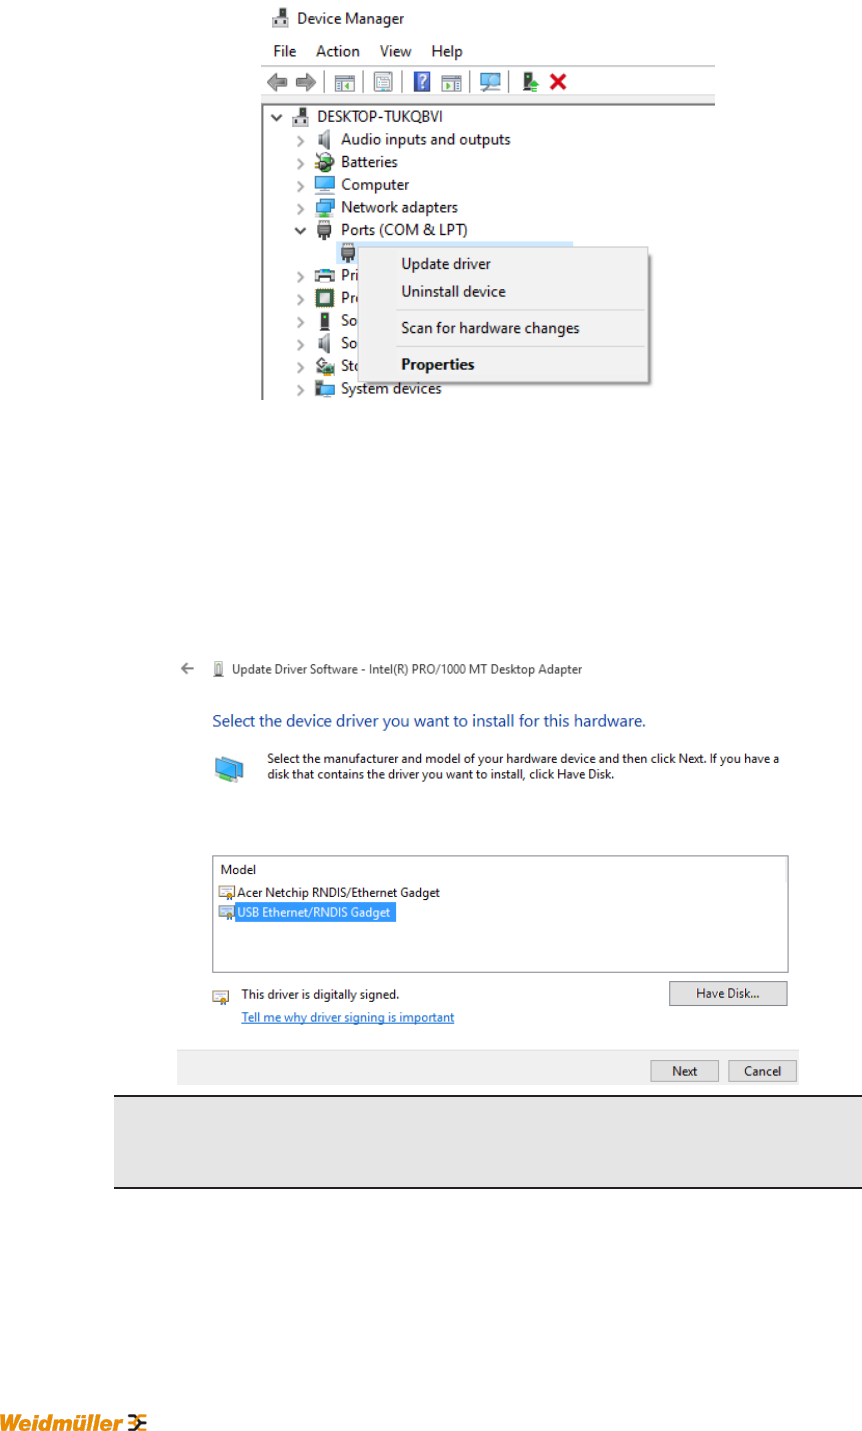Expand the node beside the processor chip icon
Viewport: 862px width, 1431px height.
point(300,299)
